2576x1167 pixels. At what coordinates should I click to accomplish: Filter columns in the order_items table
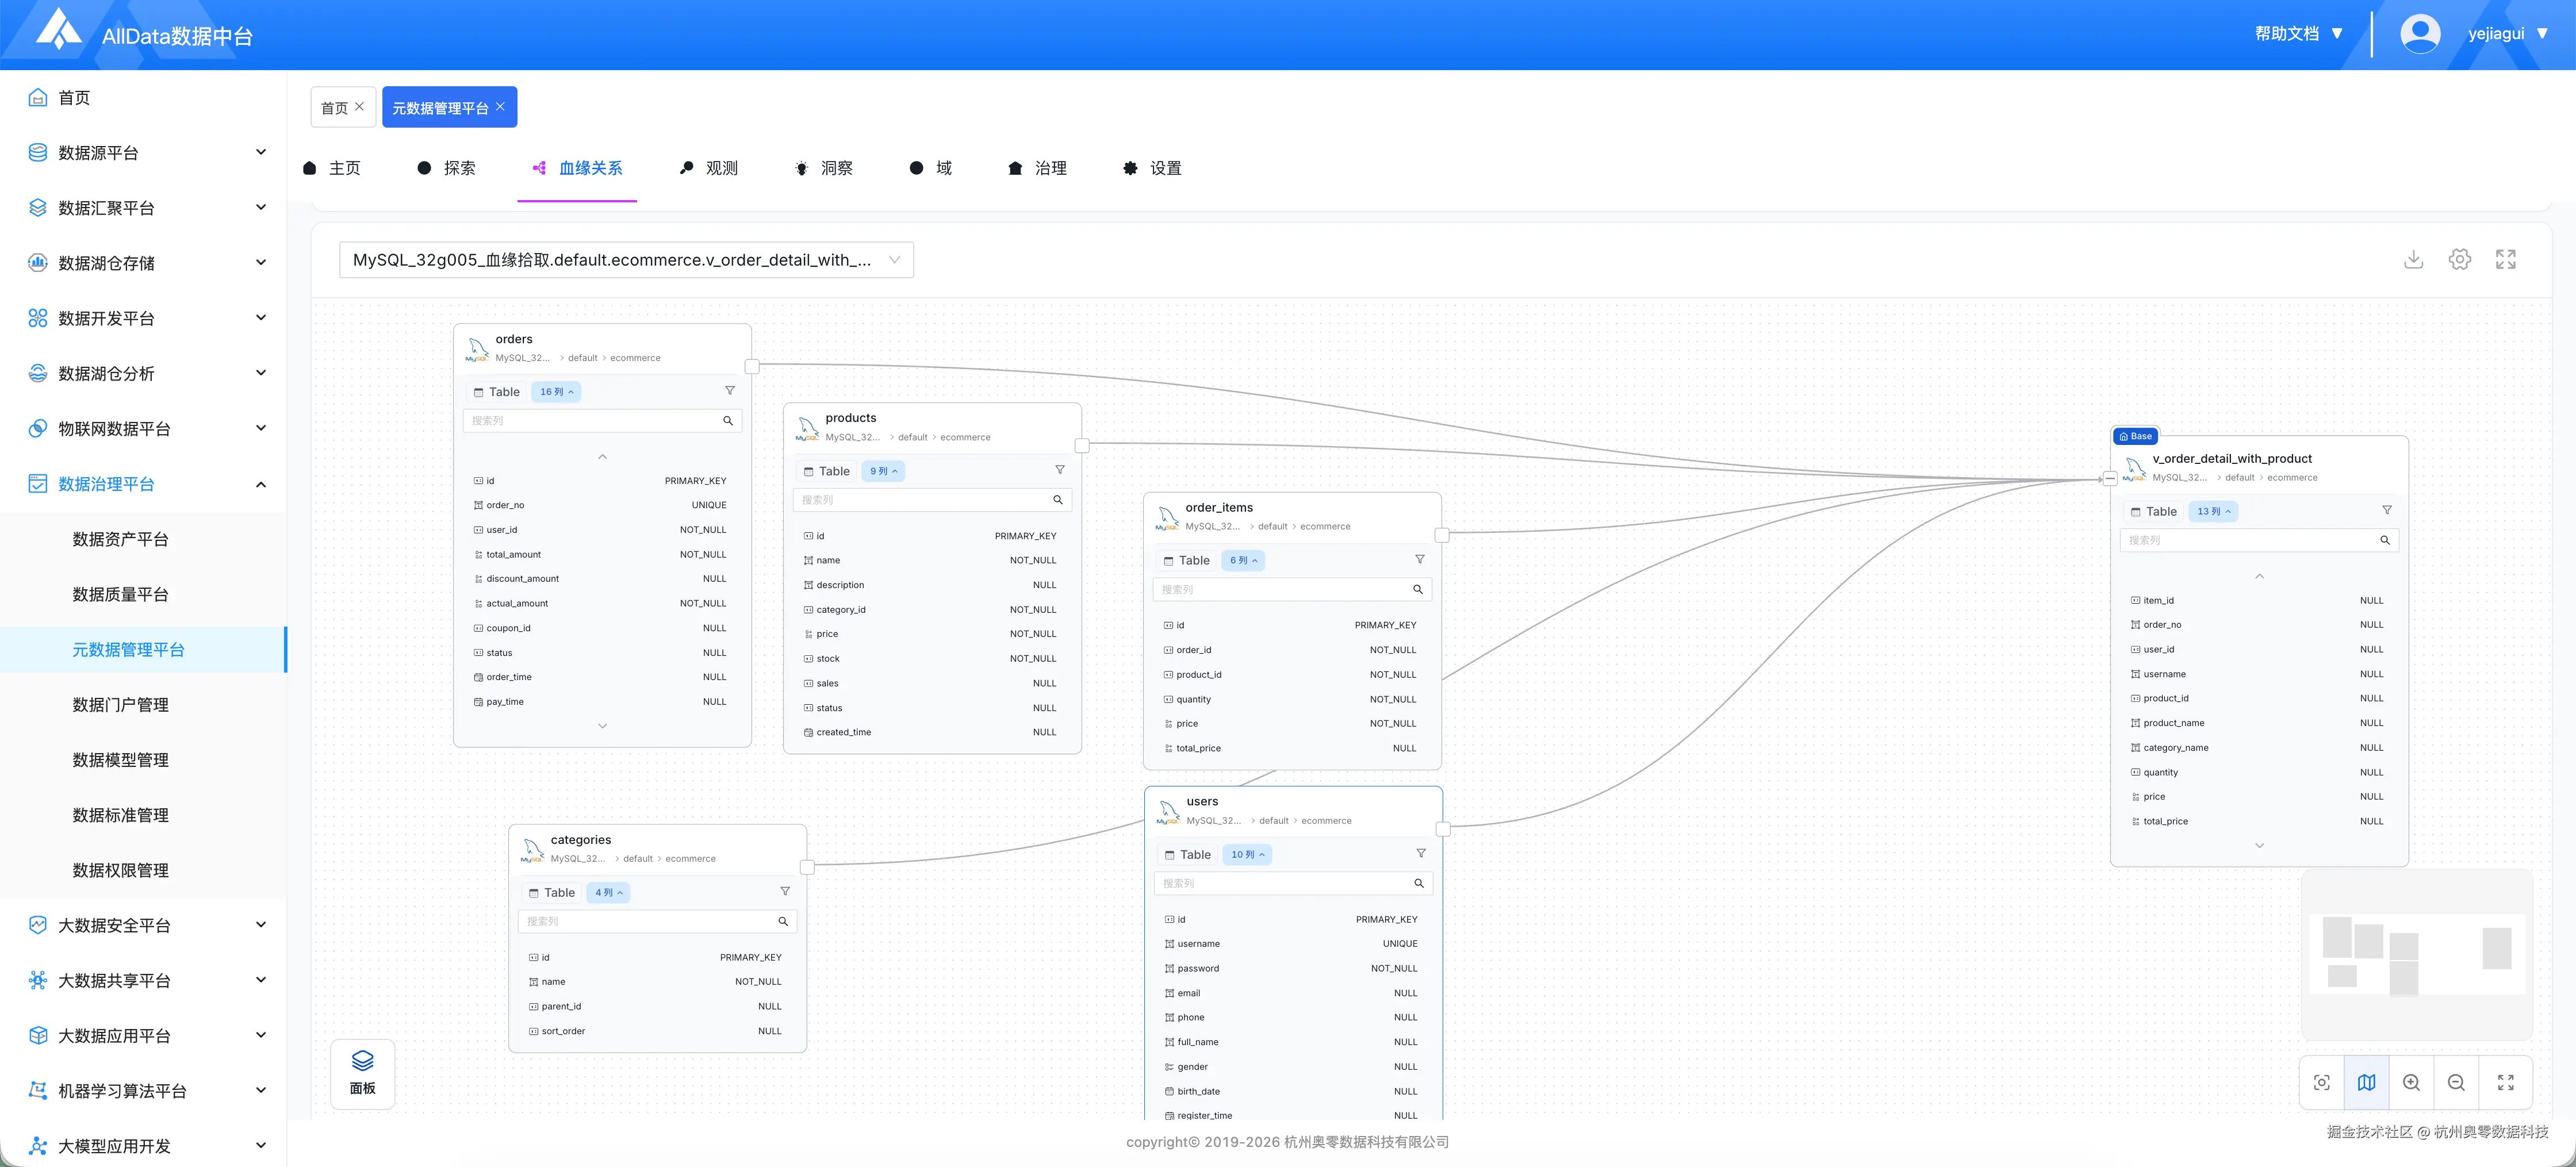[x=1420, y=559]
